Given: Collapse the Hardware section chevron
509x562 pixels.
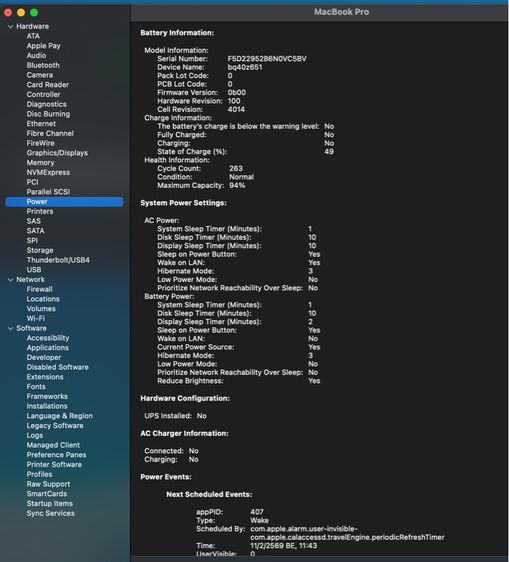Looking at the screenshot, I should [10, 27].
